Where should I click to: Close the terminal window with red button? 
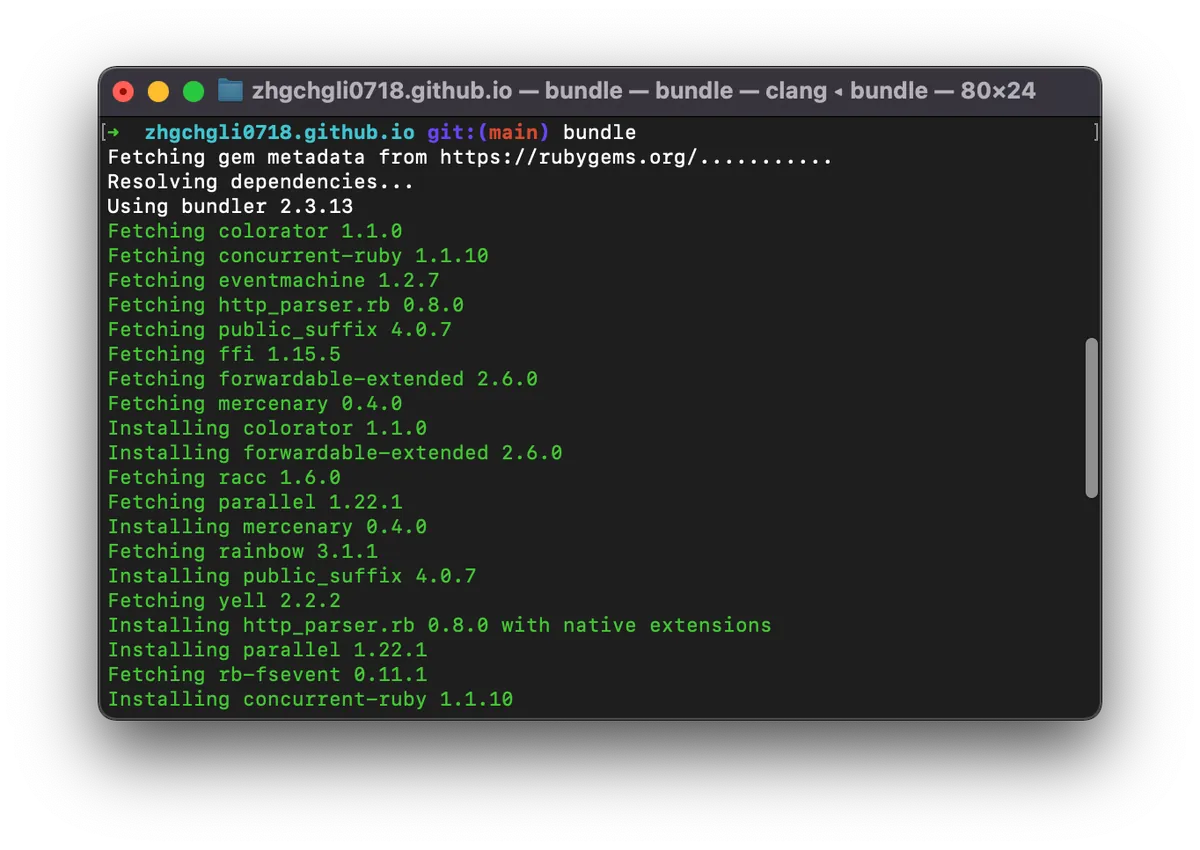(123, 92)
